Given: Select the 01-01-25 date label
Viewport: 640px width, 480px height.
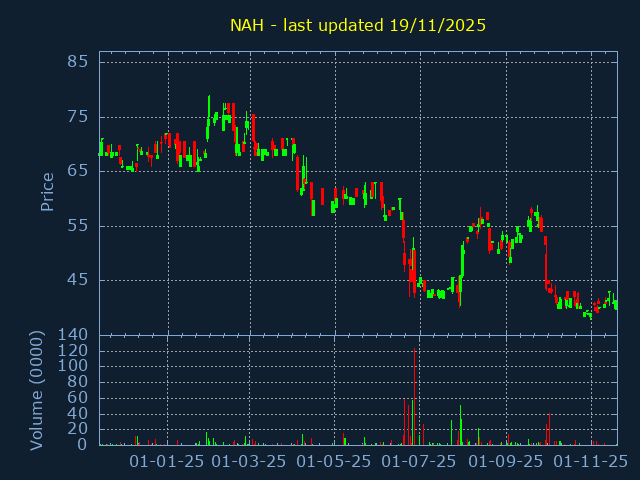Looking at the screenshot, I should pyautogui.click(x=168, y=462).
